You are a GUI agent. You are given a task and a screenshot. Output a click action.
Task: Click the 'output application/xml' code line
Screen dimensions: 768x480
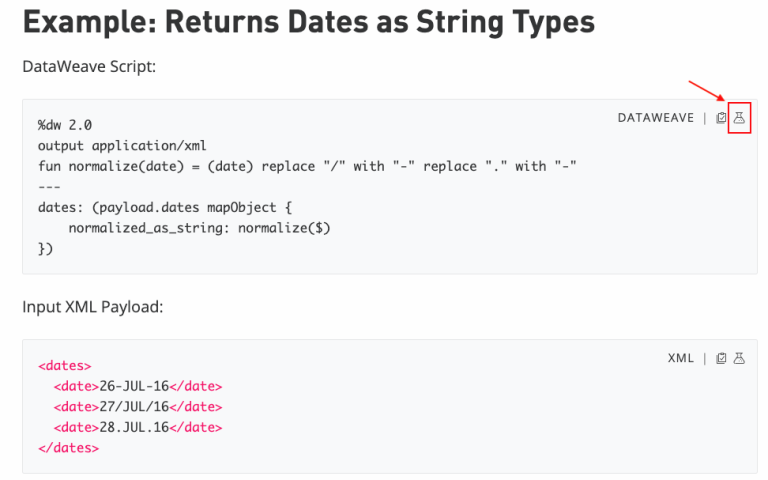click(122, 145)
